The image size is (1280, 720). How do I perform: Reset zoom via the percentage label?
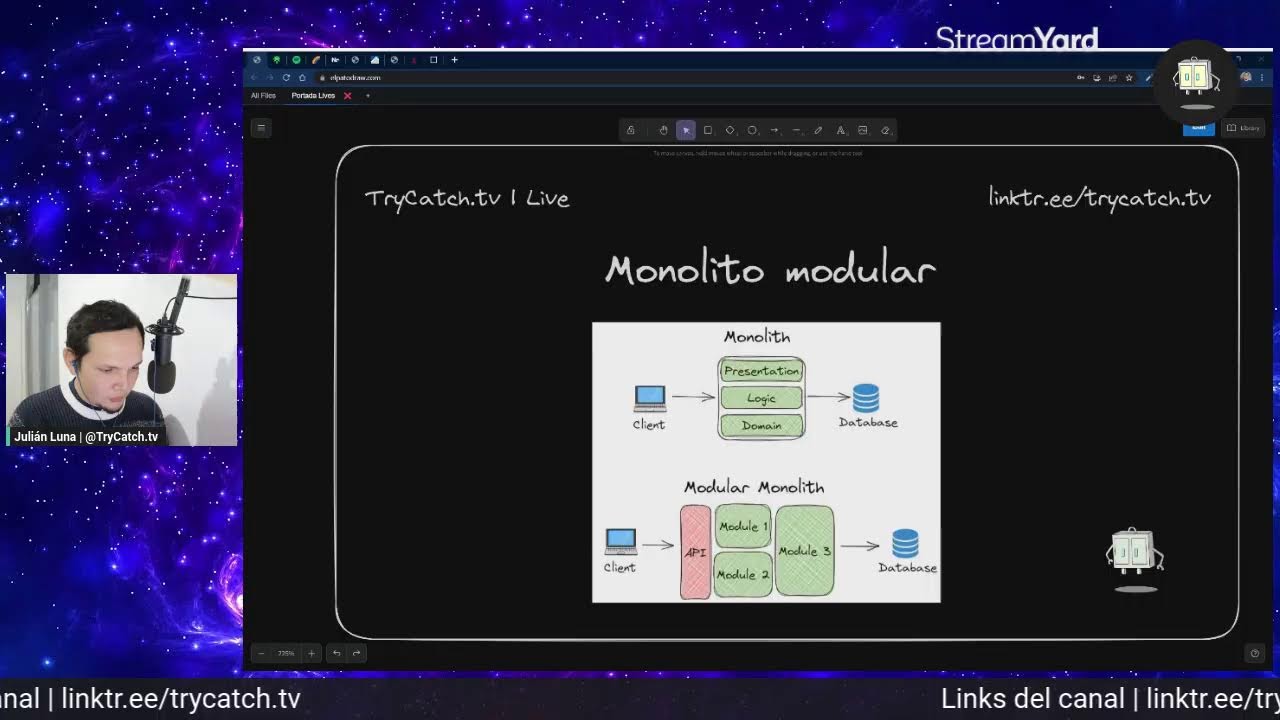(x=286, y=653)
